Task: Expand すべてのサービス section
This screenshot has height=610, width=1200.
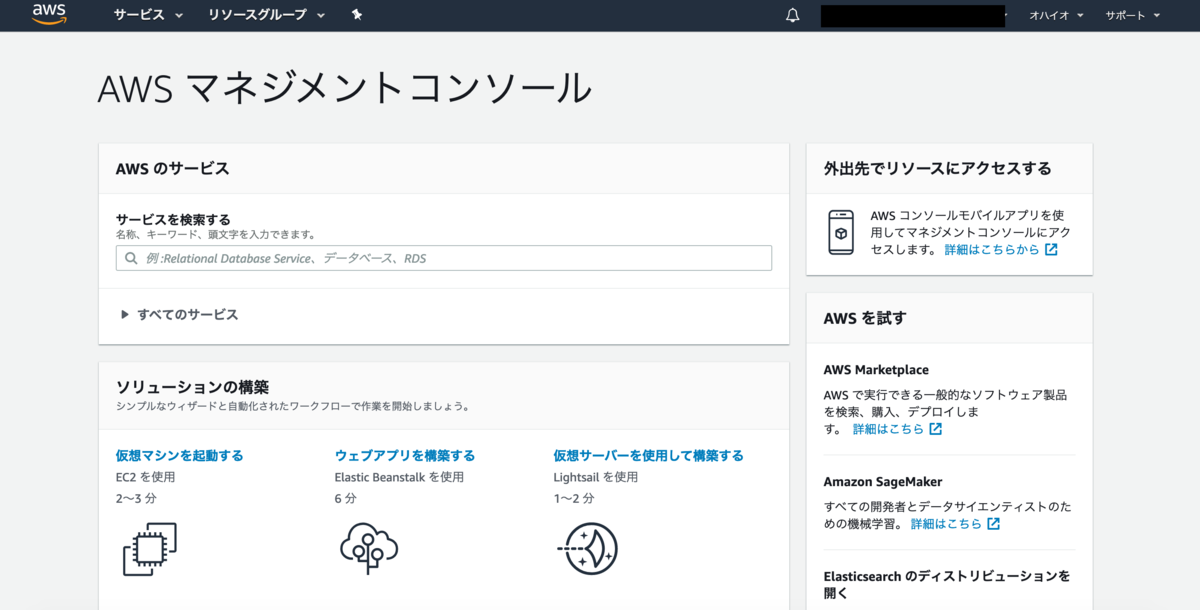Action: click(x=179, y=314)
